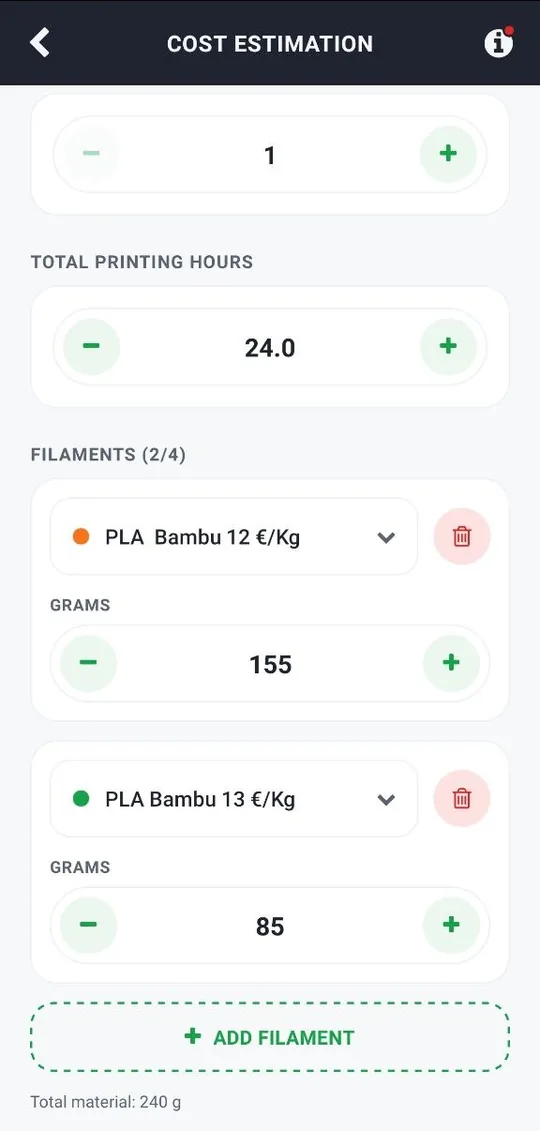Add grams to the 155 g filament
The width and height of the screenshot is (540, 1131).
[x=451, y=663]
